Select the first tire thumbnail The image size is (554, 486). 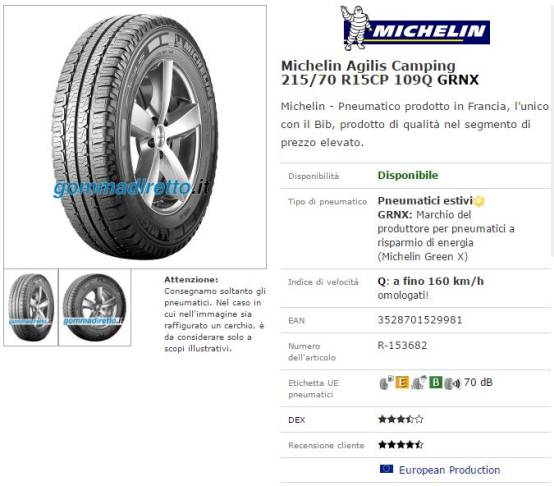point(31,307)
